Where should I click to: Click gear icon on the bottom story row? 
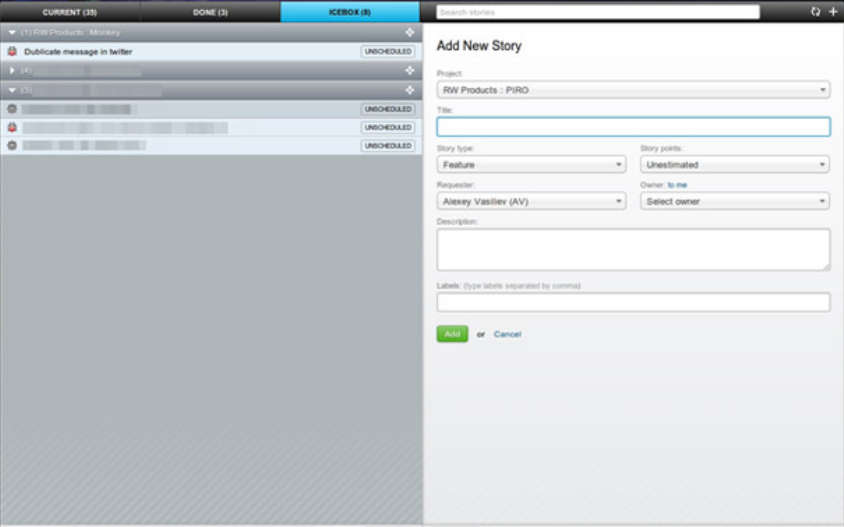[12, 146]
